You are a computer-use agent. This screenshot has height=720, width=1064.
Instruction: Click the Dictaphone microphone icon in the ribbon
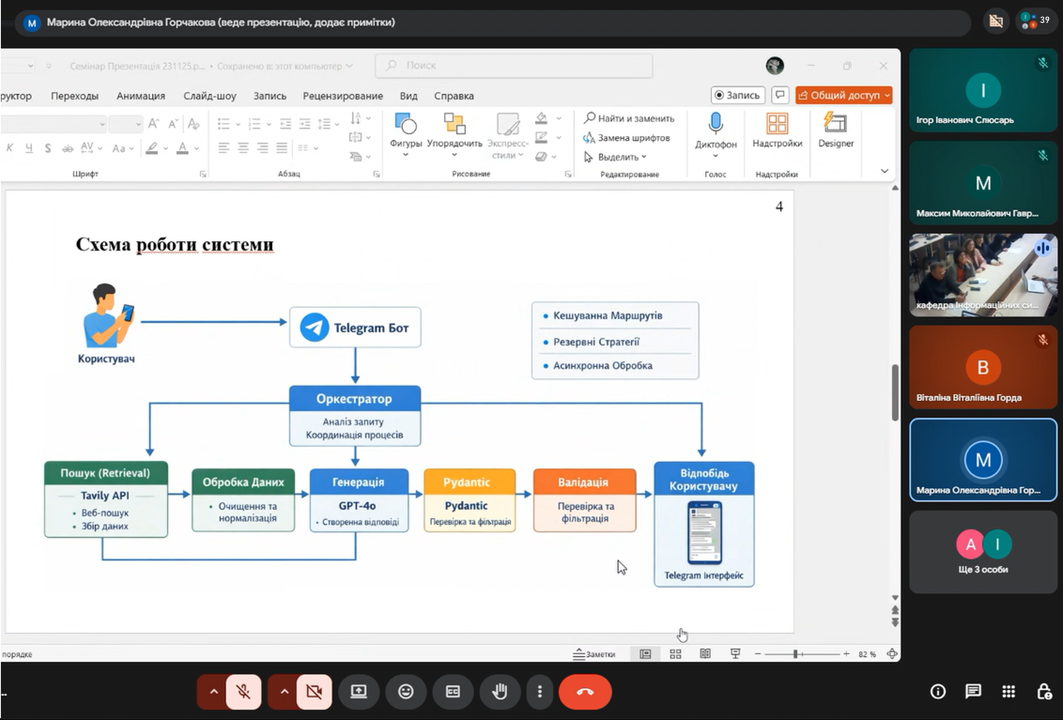[x=715, y=124]
